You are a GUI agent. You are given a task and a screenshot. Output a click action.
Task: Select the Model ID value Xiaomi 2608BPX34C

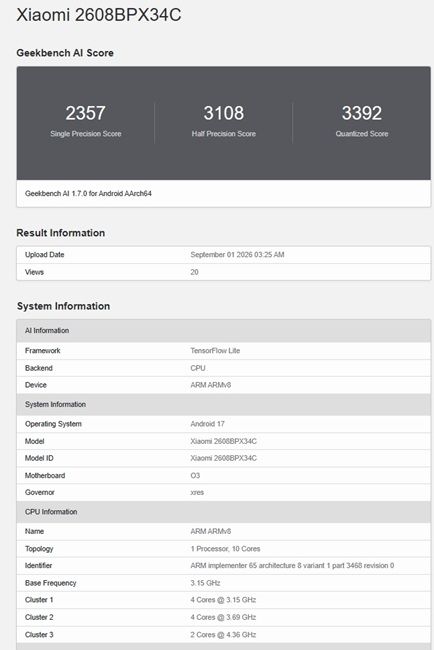tap(223, 458)
